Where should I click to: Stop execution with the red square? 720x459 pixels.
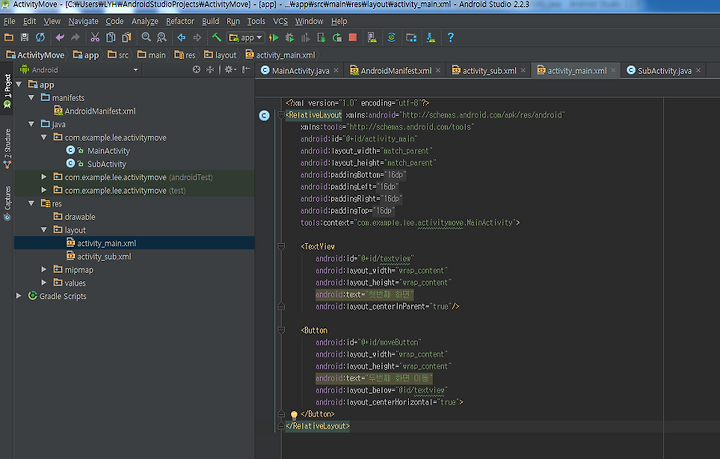pos(353,38)
